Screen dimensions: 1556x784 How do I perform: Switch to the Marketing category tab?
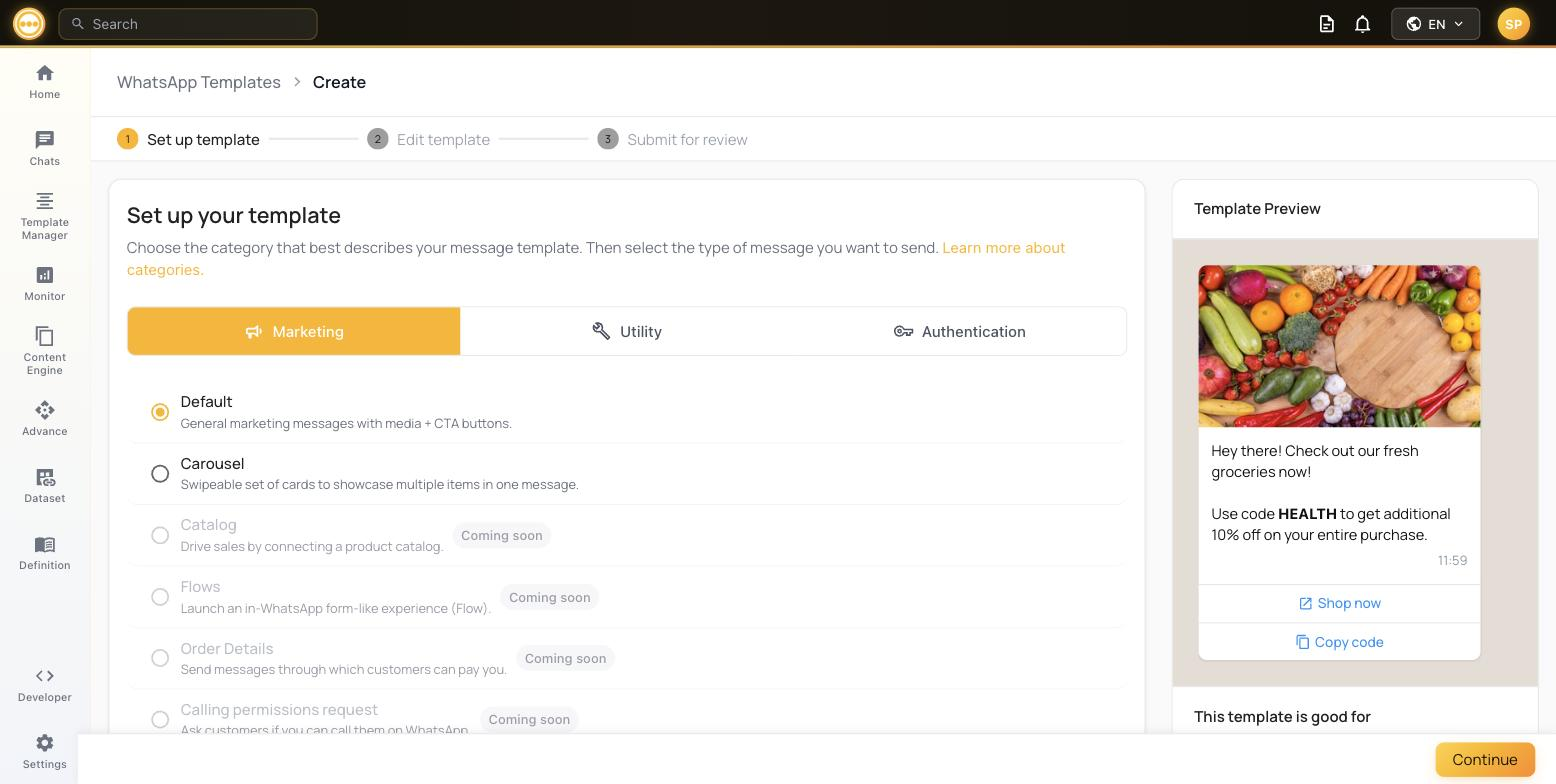(294, 331)
